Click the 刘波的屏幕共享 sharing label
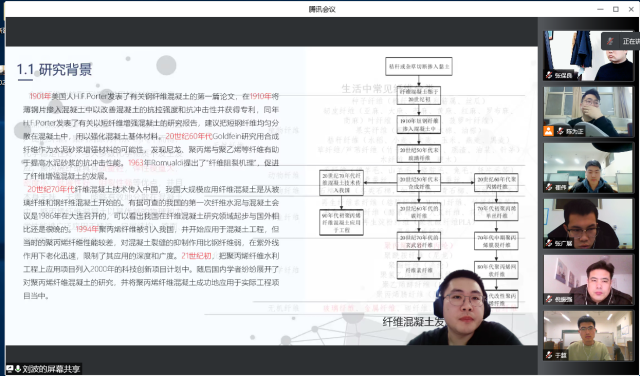The height and width of the screenshot is (376, 640). tap(51, 369)
